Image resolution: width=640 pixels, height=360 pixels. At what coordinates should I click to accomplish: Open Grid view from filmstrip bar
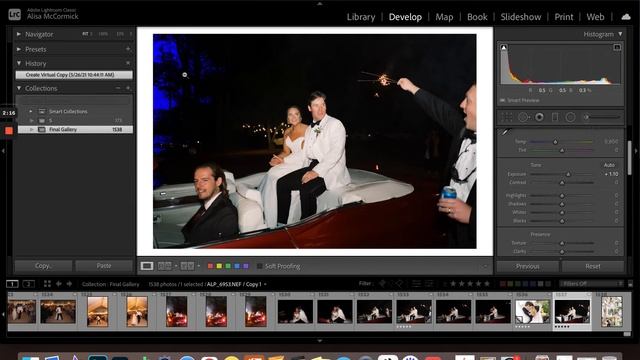click(x=47, y=284)
